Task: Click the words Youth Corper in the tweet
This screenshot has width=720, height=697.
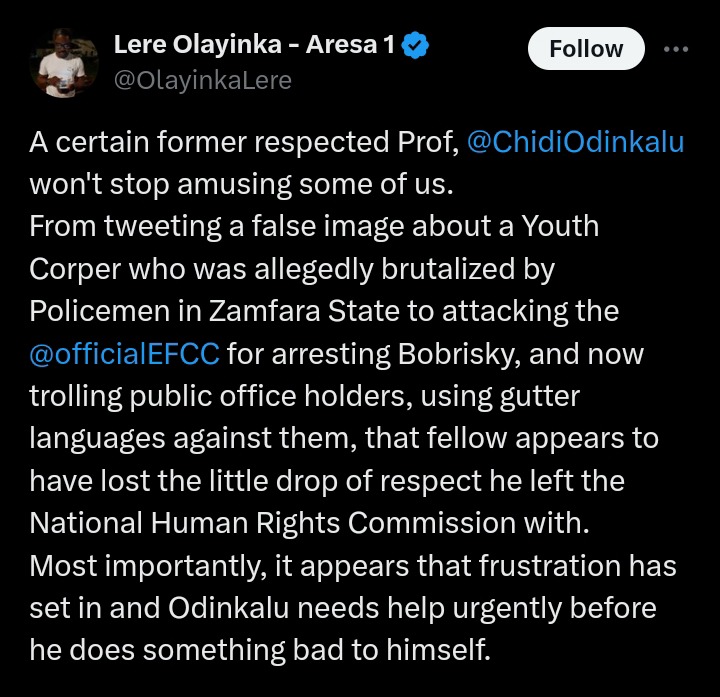Action: (314, 247)
